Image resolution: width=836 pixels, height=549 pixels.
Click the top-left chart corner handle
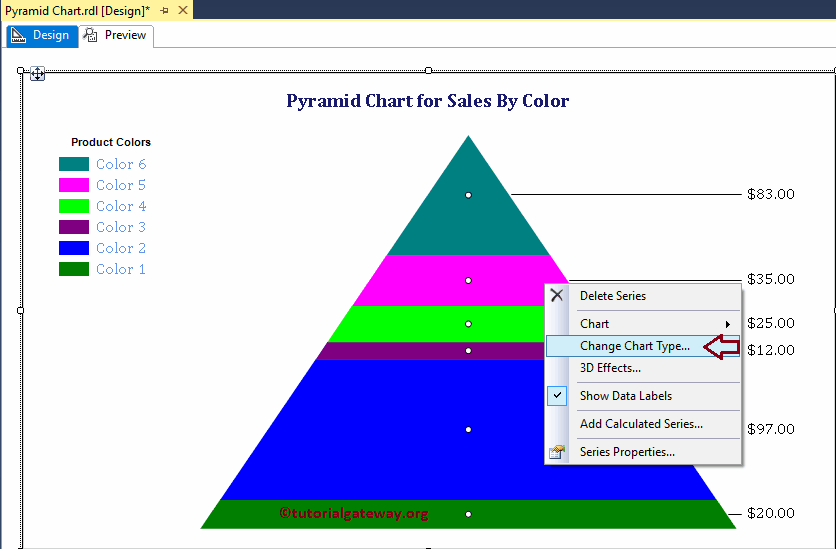(20, 70)
